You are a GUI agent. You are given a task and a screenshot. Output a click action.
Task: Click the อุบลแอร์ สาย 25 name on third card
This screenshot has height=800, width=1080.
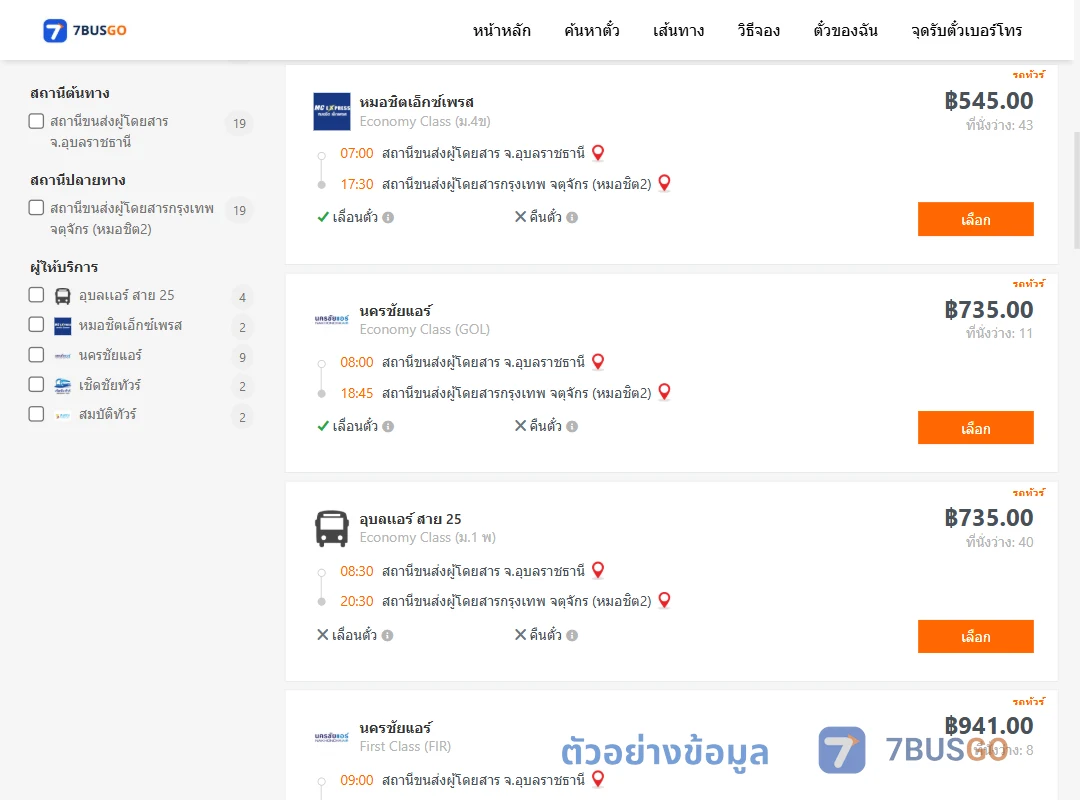411,519
